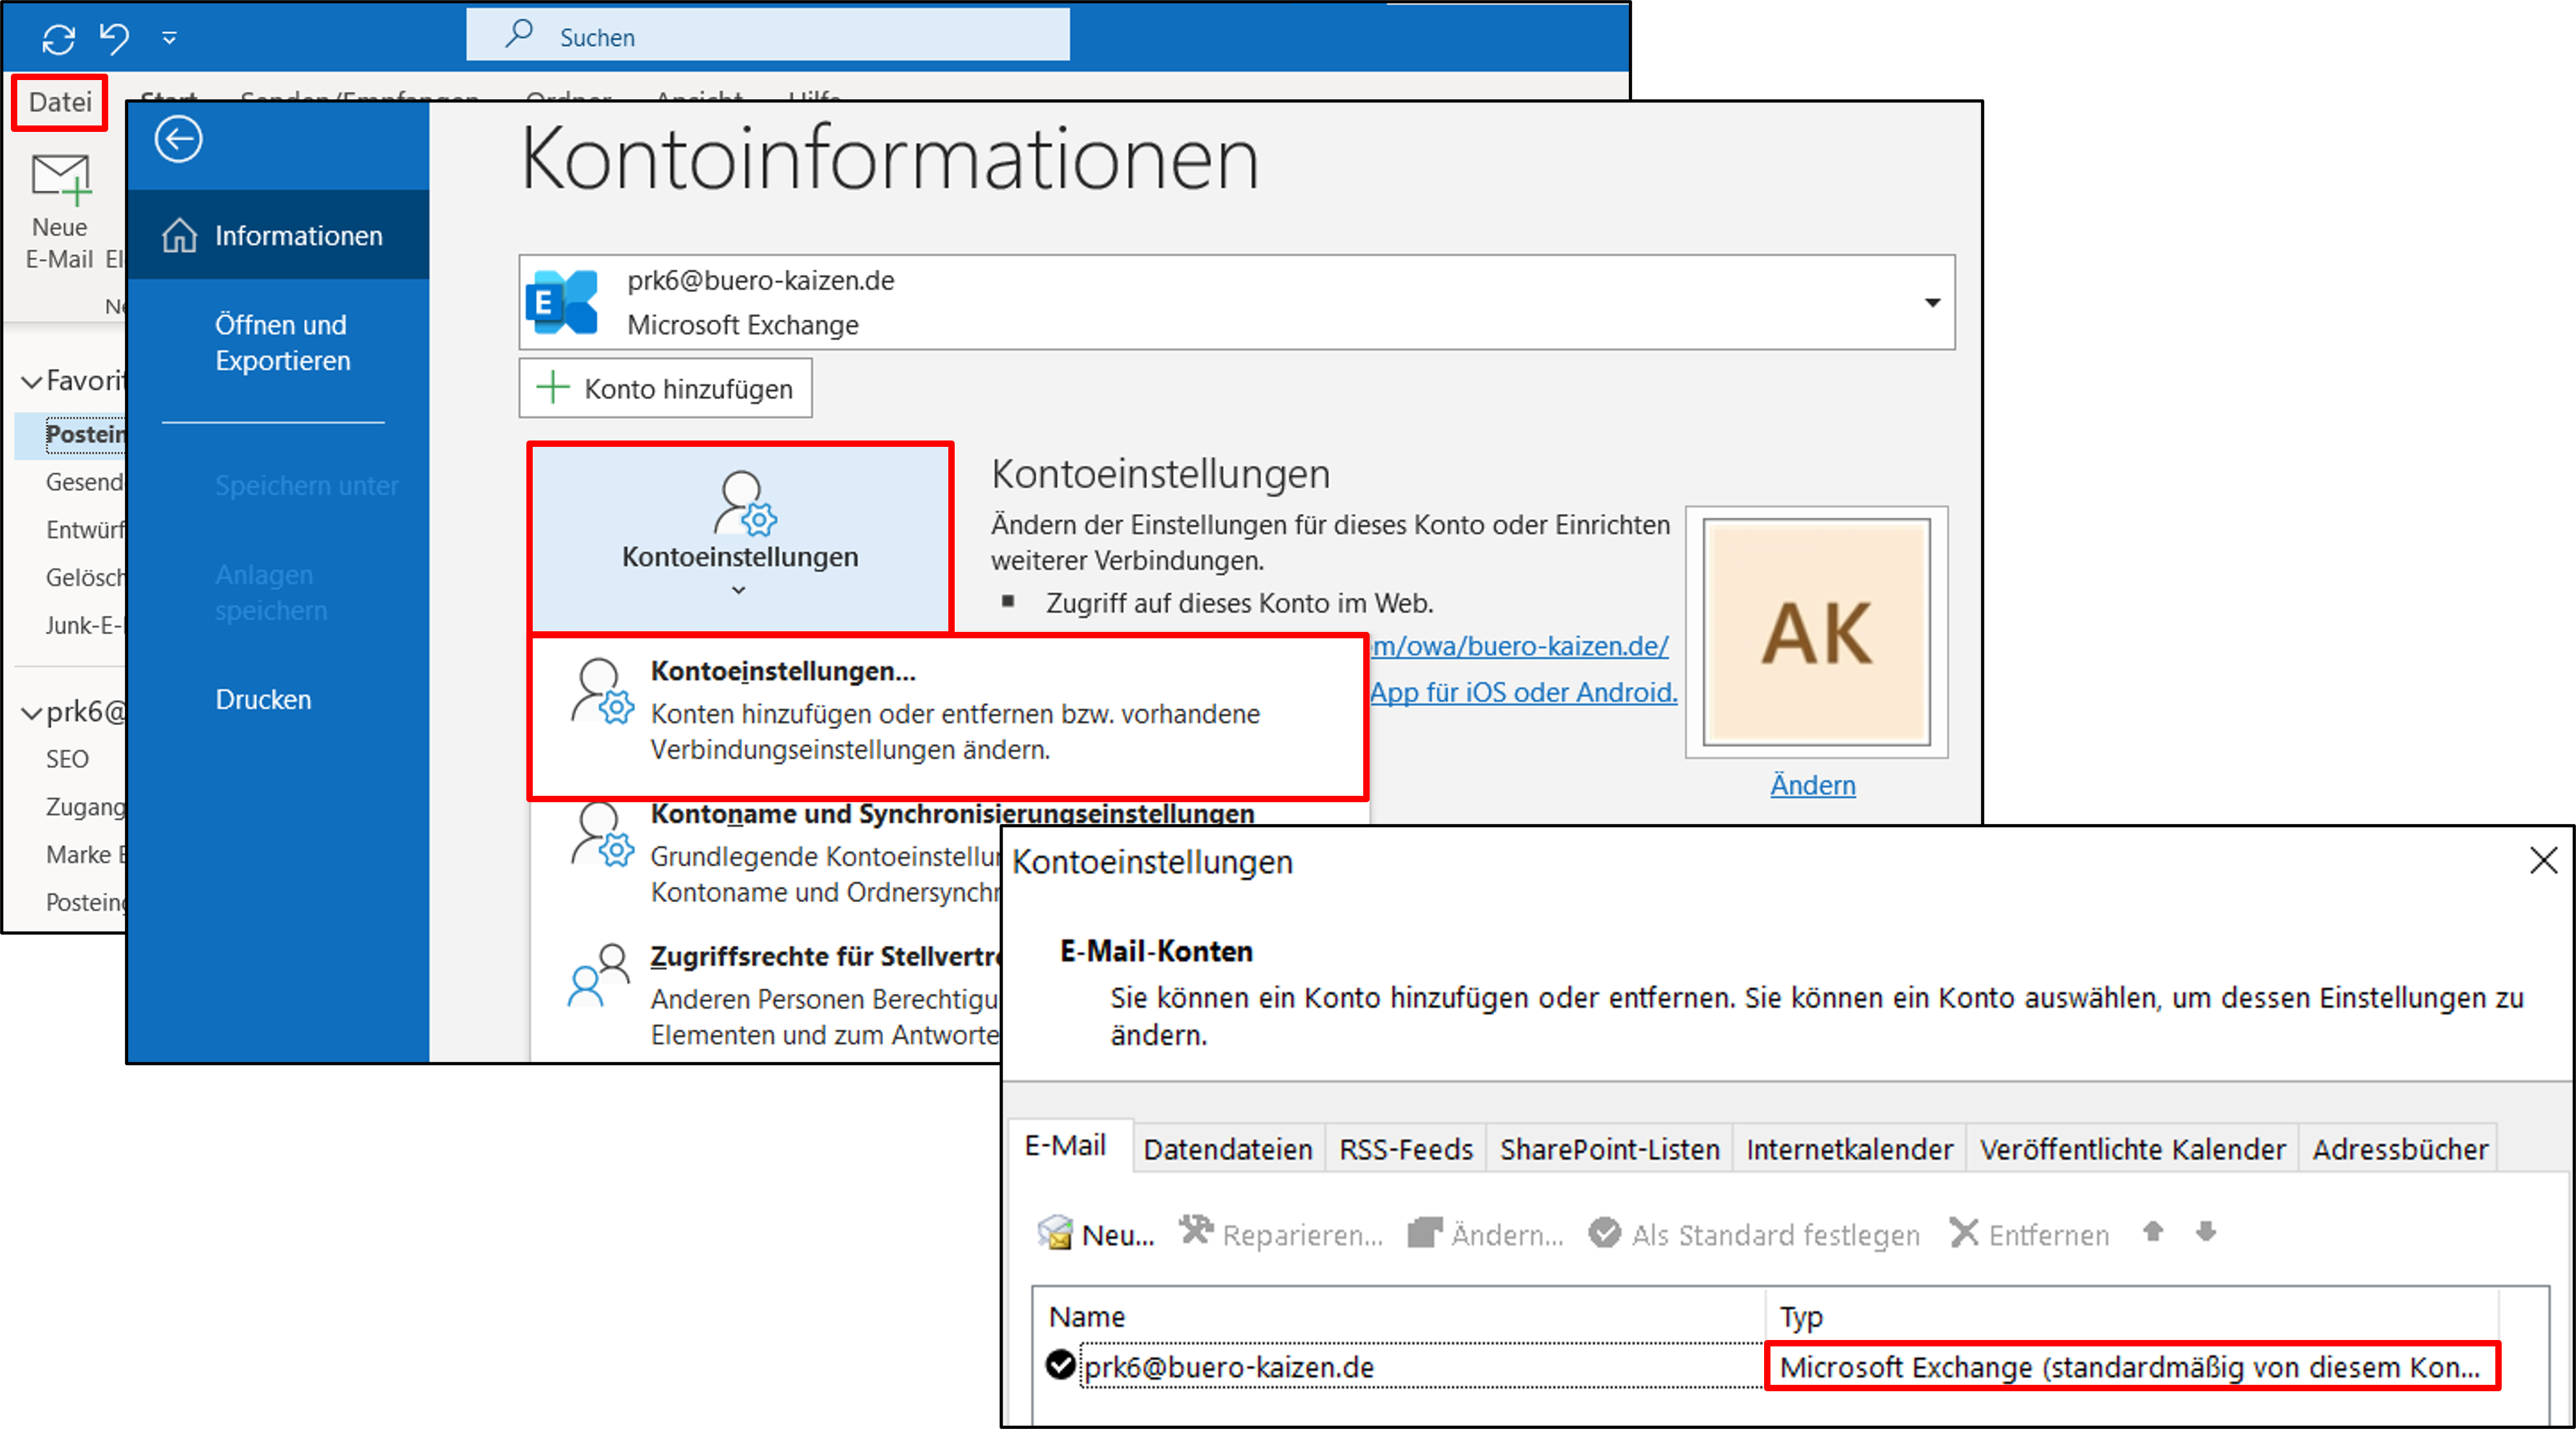Click the move account down arrow icon
The width and height of the screenshot is (2576, 1429).
point(2206,1232)
